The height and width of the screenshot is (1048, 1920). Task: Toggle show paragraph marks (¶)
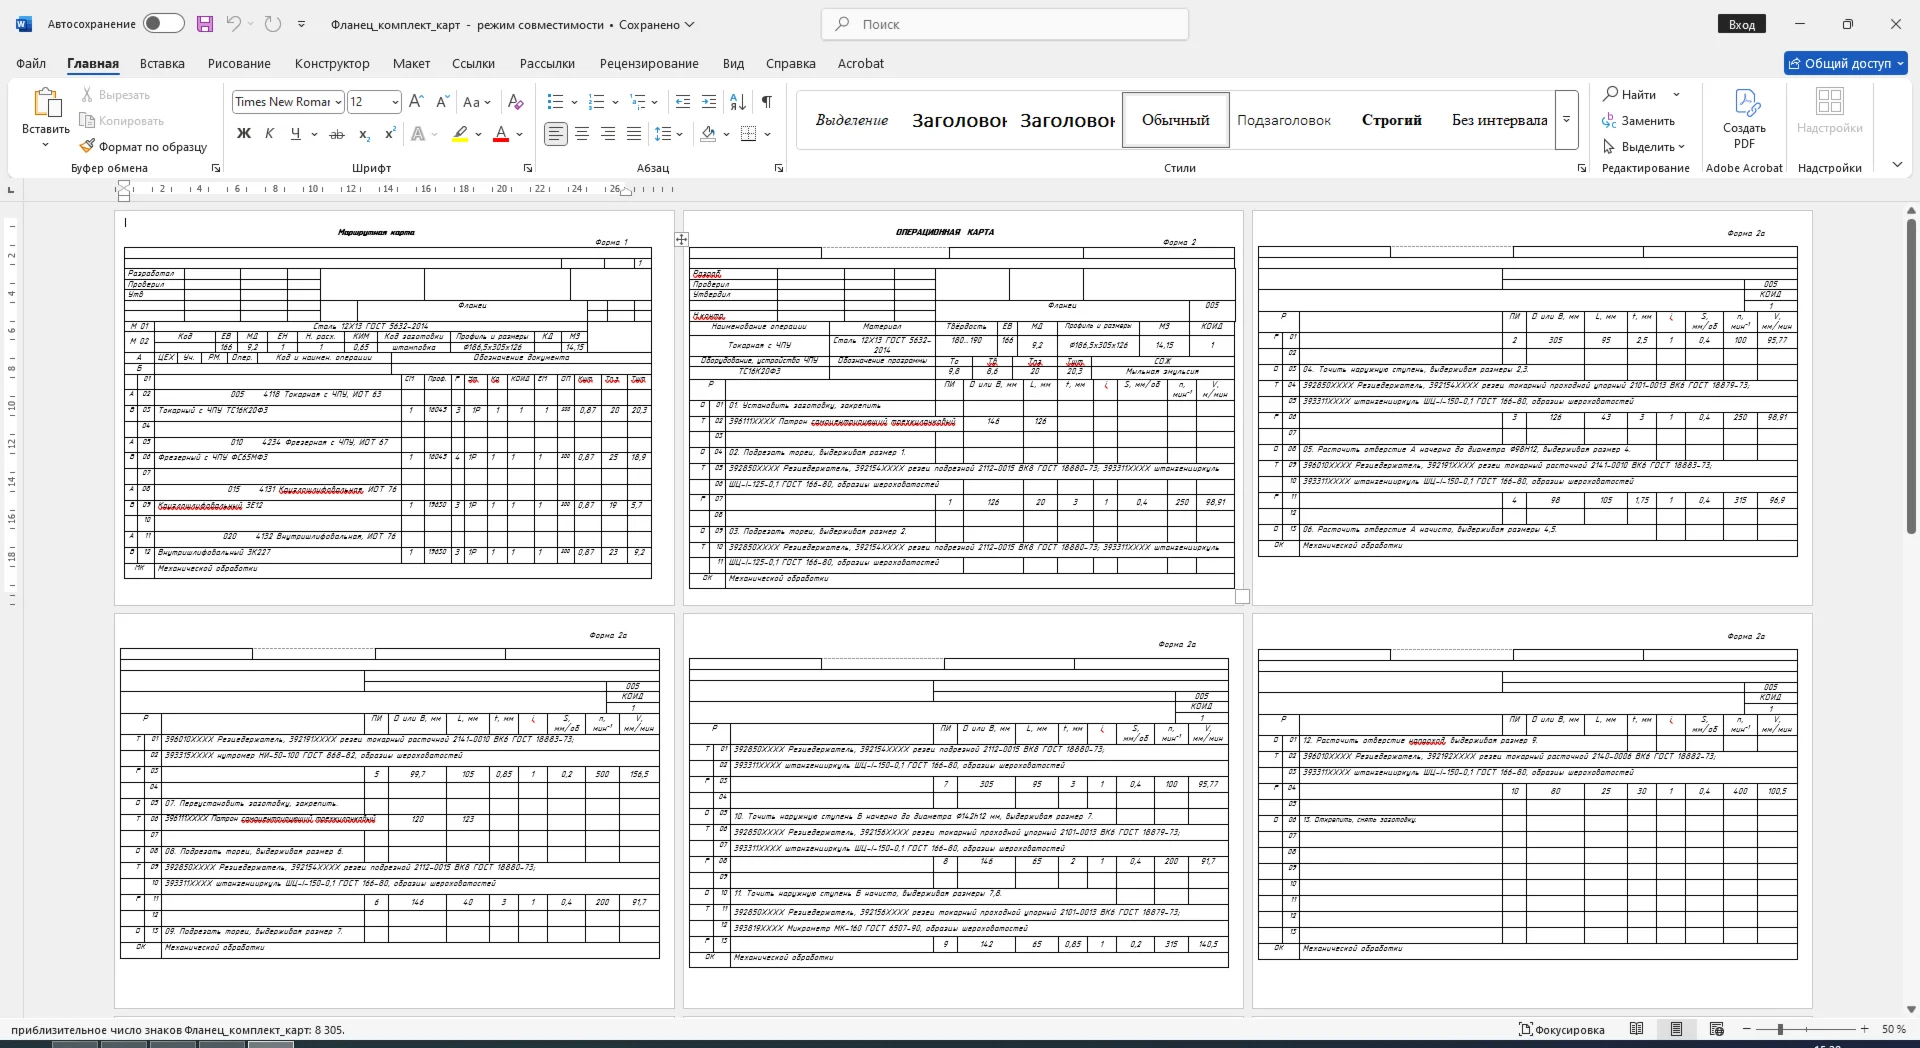coord(766,102)
